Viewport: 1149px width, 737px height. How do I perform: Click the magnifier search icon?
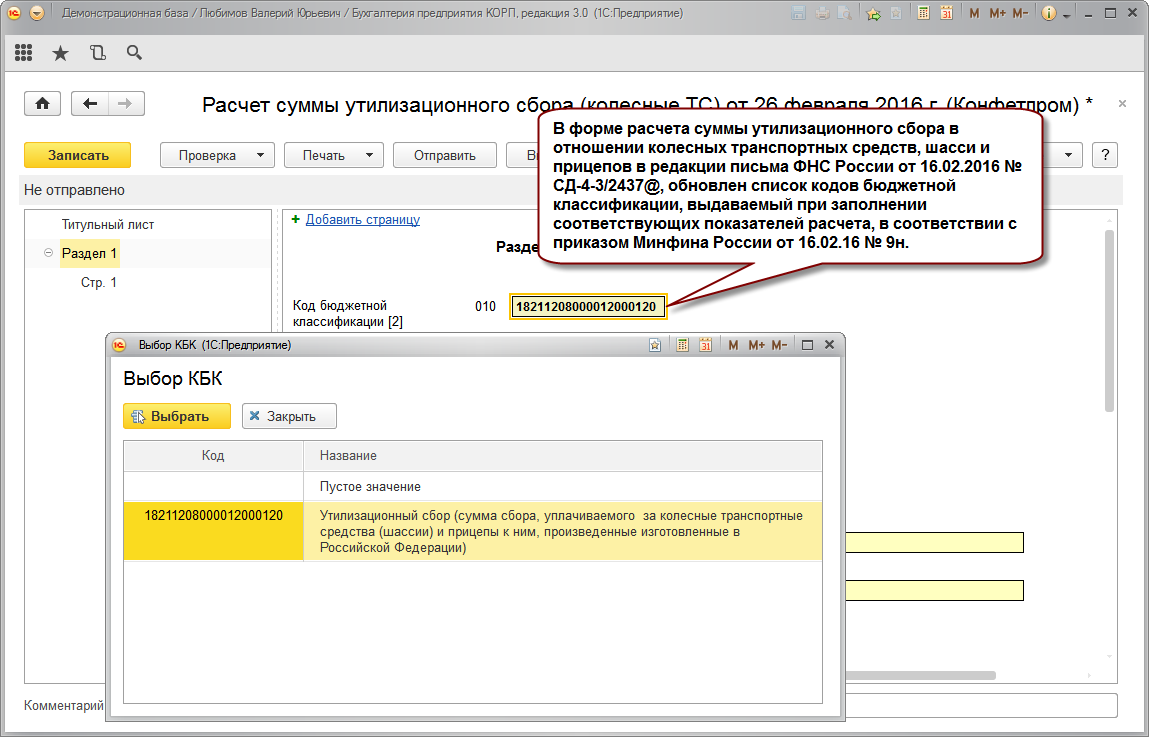tap(134, 53)
